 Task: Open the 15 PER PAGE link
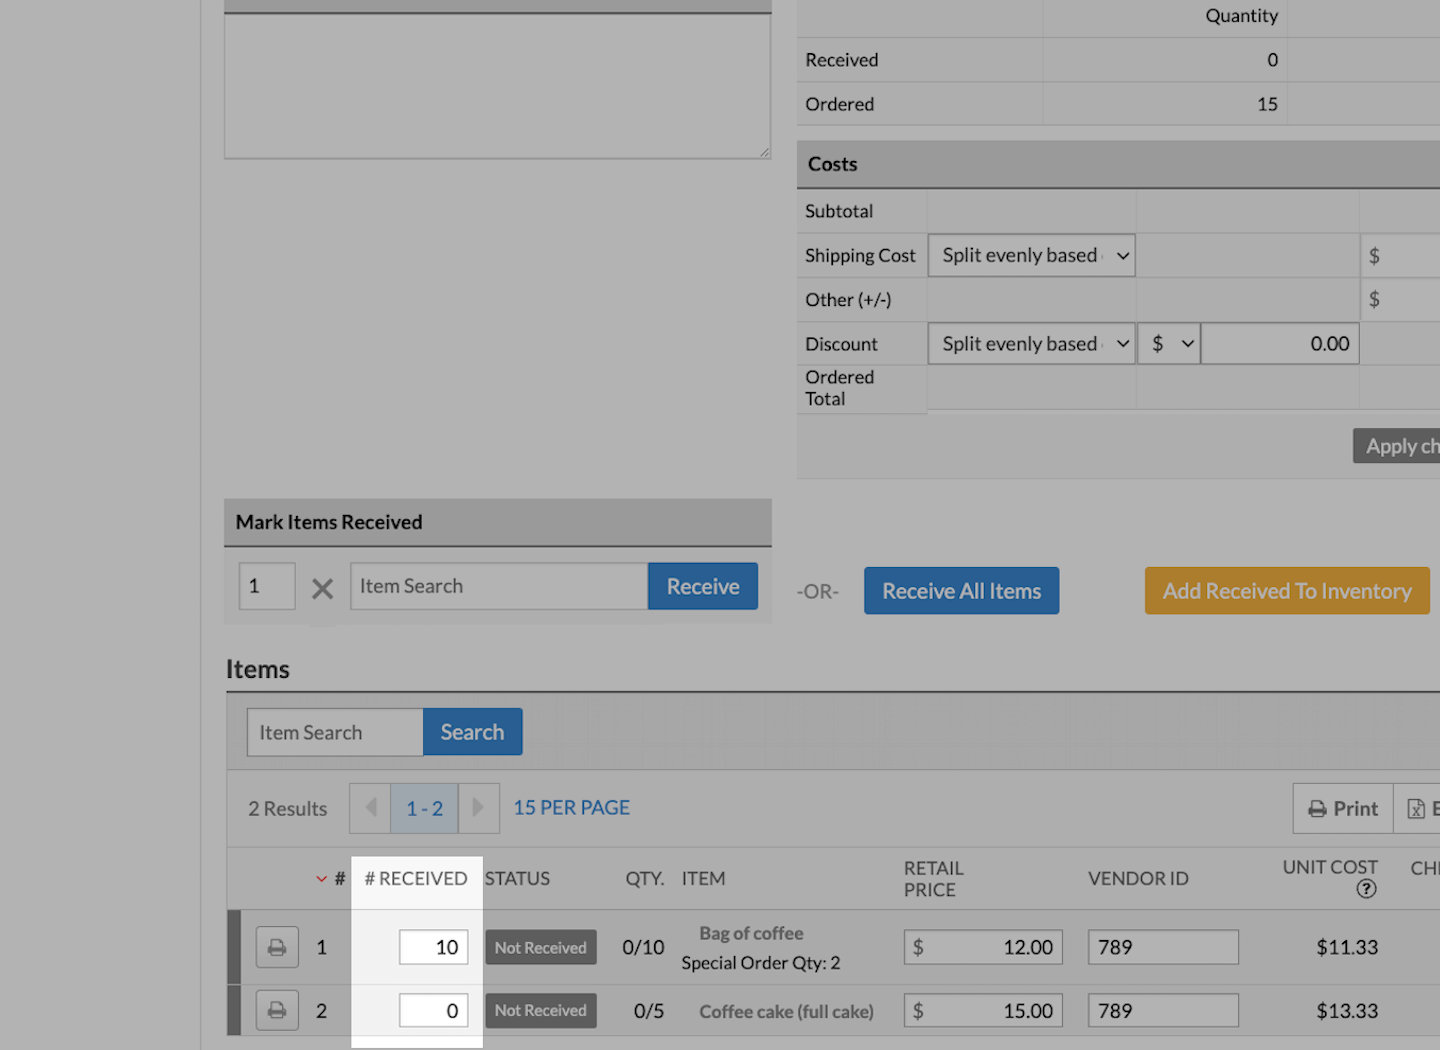tap(571, 808)
